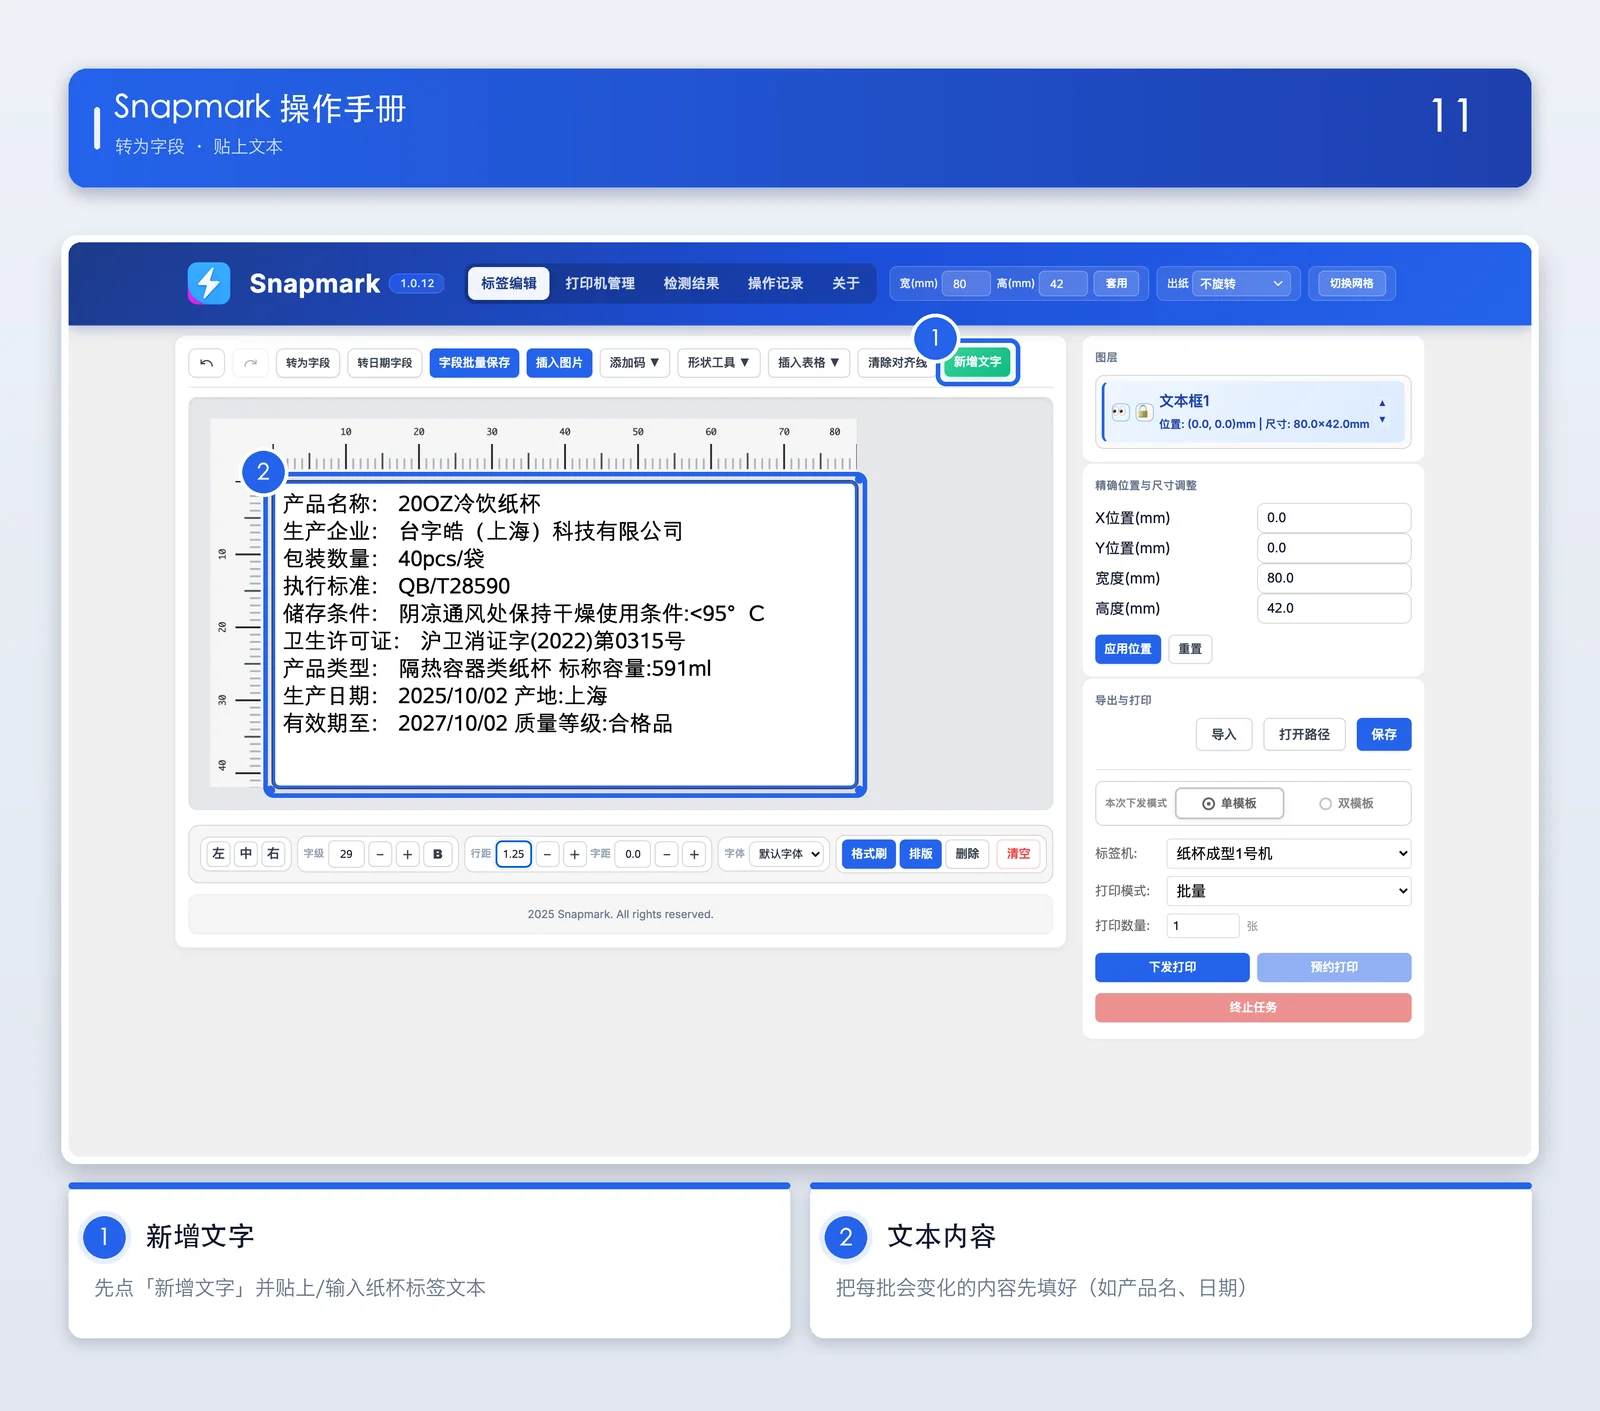Click the redo arrow button
Image resolution: width=1600 pixels, height=1411 pixels.
coord(251,363)
